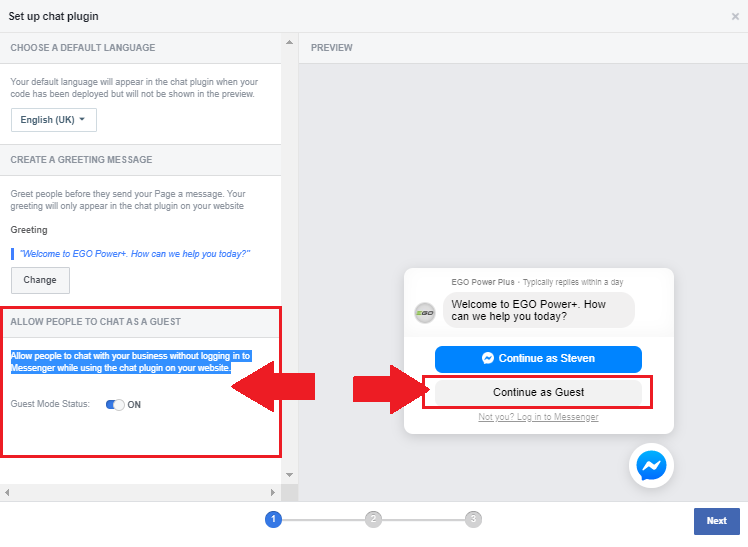The width and height of the screenshot is (748, 547).
Task: Click the greeting text "Welcome to EGO Power+..."
Action: [135, 254]
